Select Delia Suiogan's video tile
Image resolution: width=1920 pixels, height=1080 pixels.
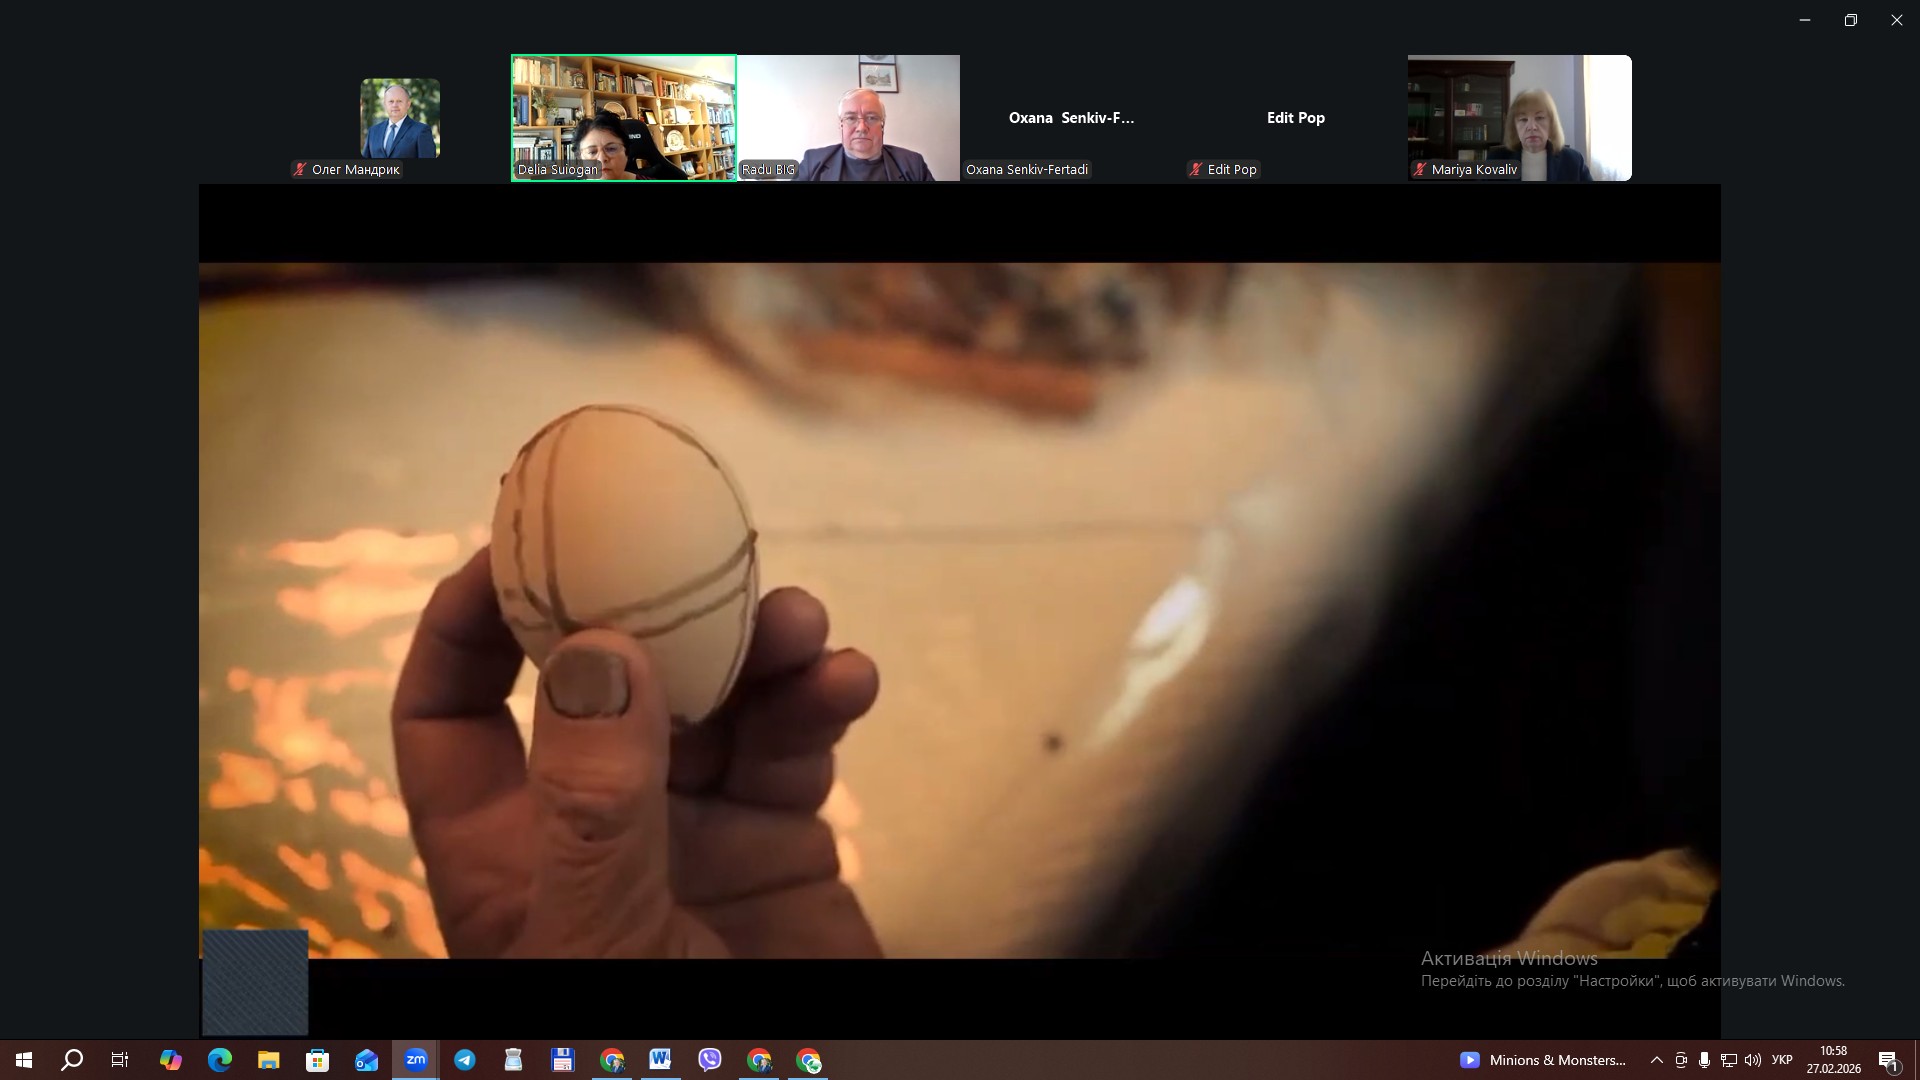[x=624, y=118]
